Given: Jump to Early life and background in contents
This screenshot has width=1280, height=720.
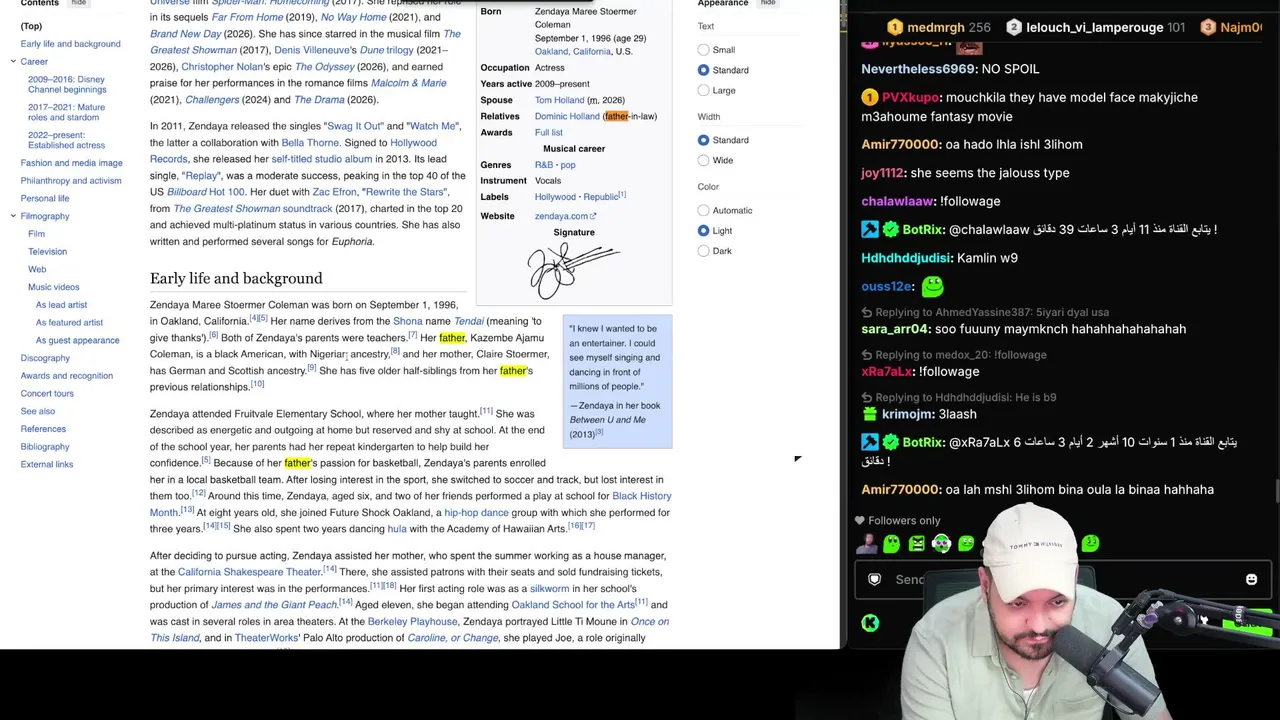Looking at the screenshot, I should (x=70, y=44).
